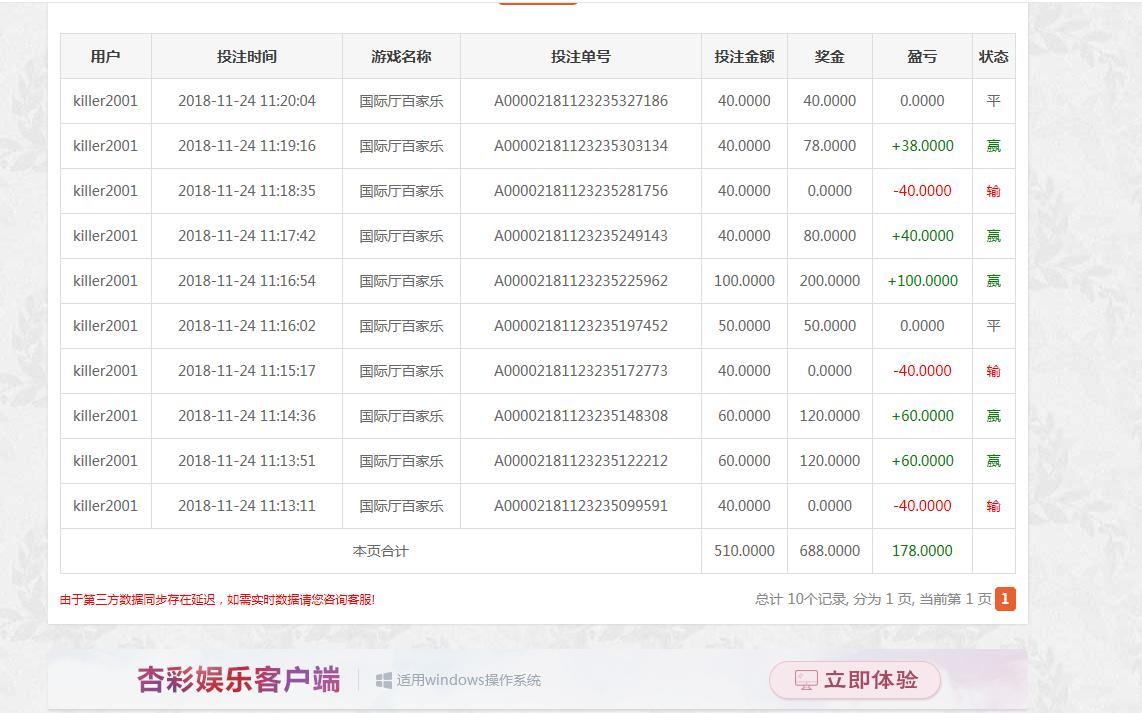Click the +100.0000 profit value
The image size is (1142, 713).
click(x=922, y=281)
